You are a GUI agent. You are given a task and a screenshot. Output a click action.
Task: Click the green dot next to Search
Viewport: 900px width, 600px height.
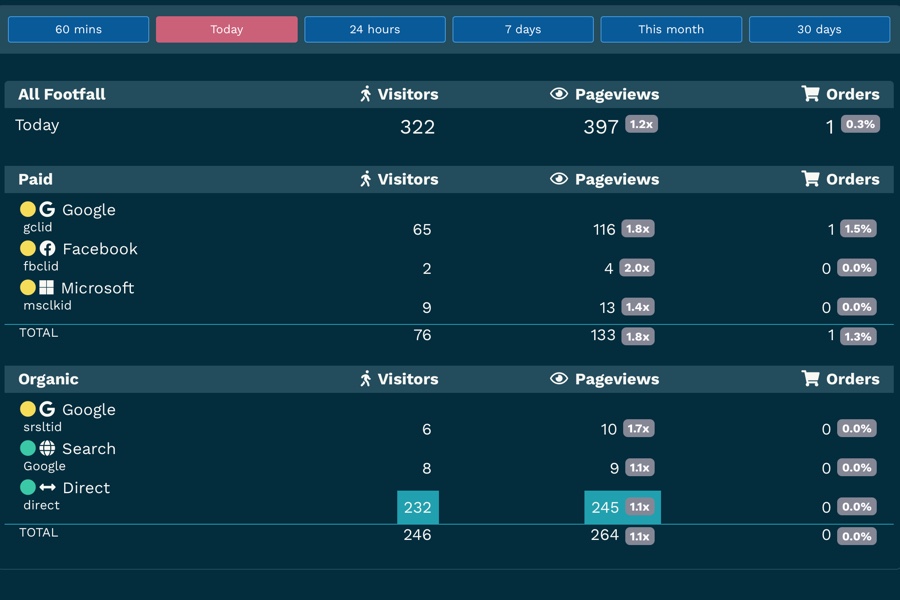[28, 448]
